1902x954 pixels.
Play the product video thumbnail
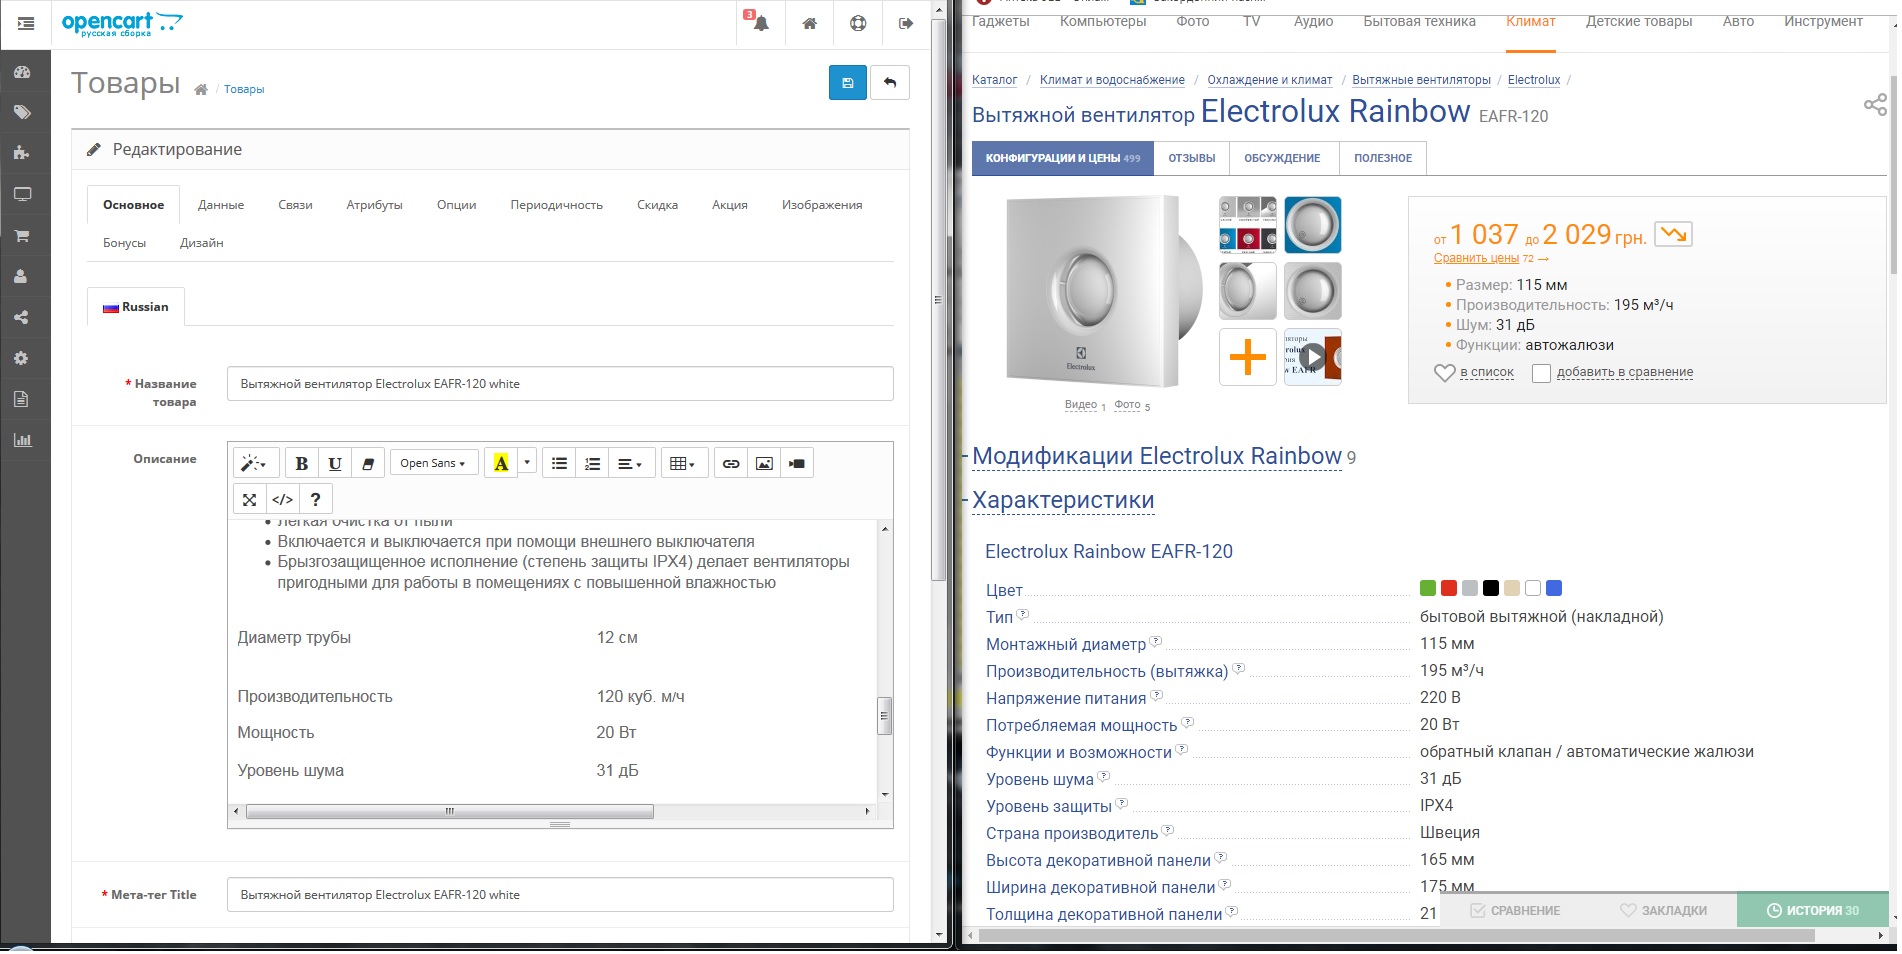[x=1312, y=357]
